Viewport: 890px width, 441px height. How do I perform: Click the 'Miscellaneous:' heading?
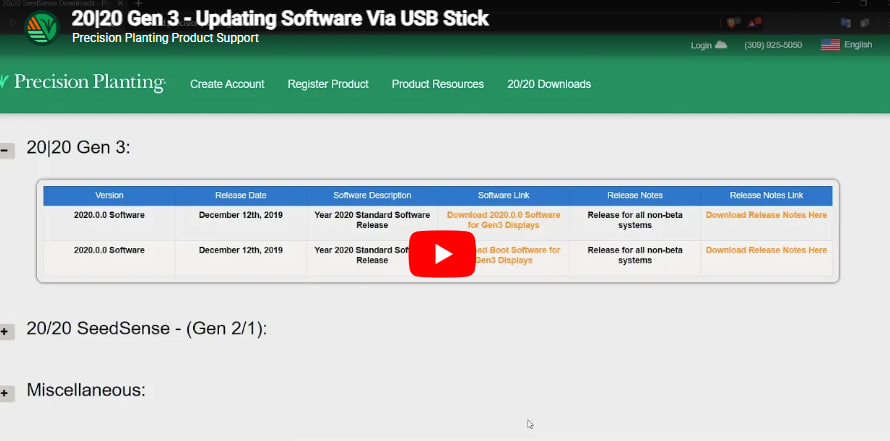tap(86, 390)
